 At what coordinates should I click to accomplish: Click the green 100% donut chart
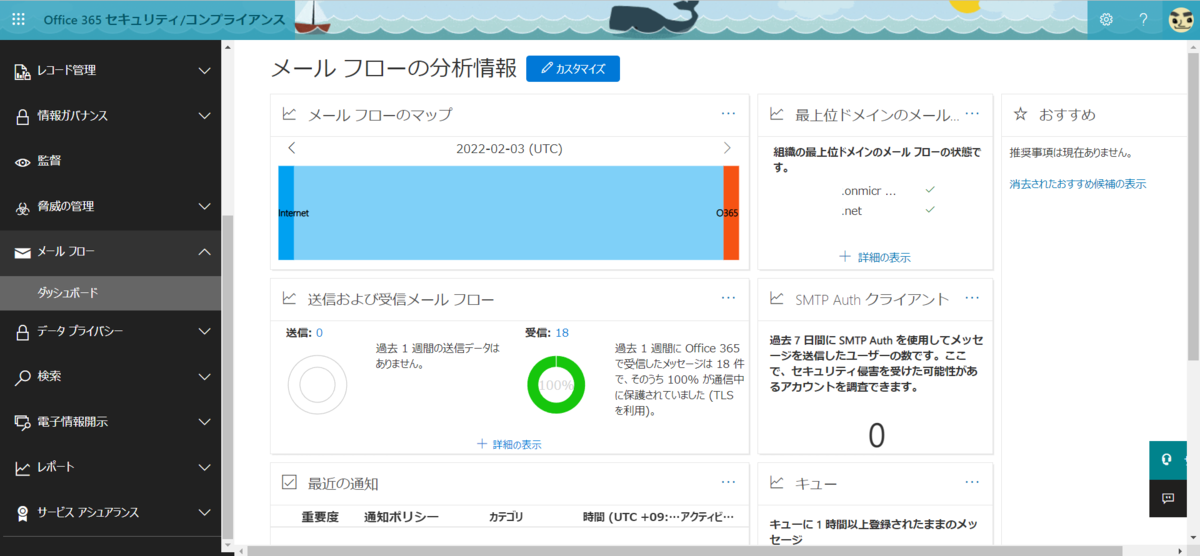(556, 384)
